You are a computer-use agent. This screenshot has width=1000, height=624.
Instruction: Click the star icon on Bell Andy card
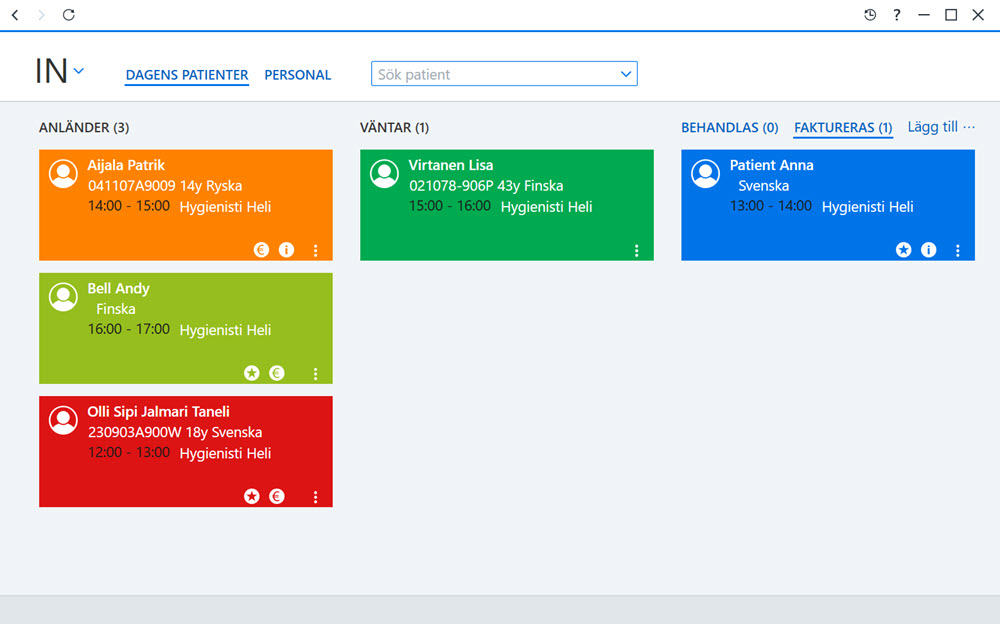(x=252, y=373)
